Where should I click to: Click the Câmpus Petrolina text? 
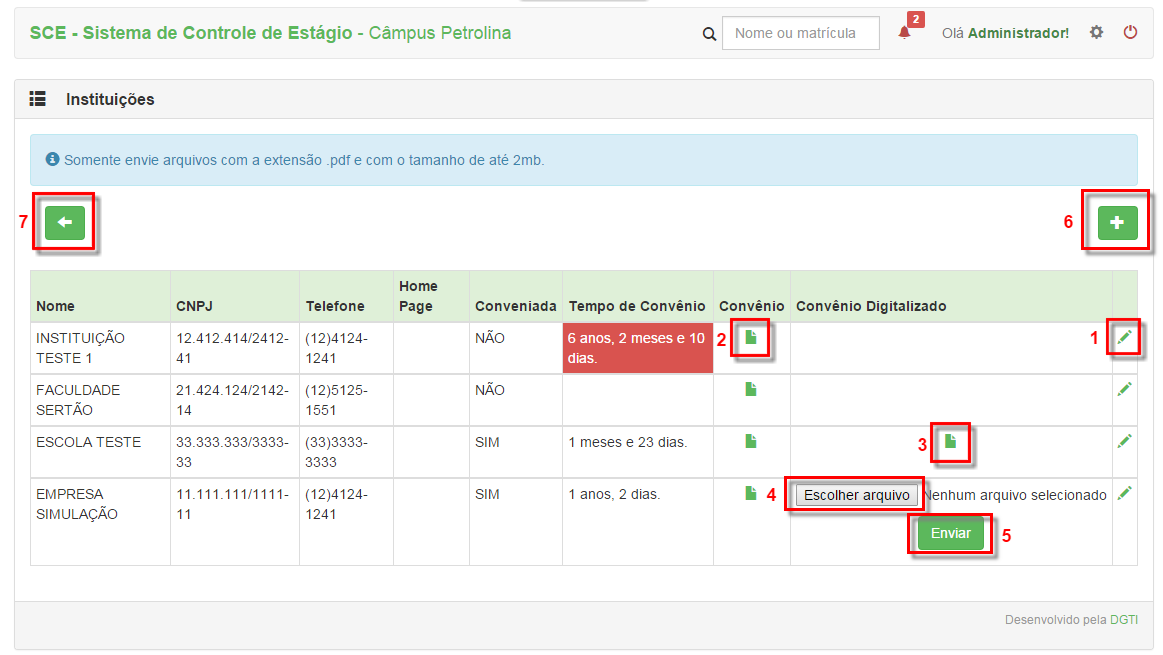click(x=440, y=33)
